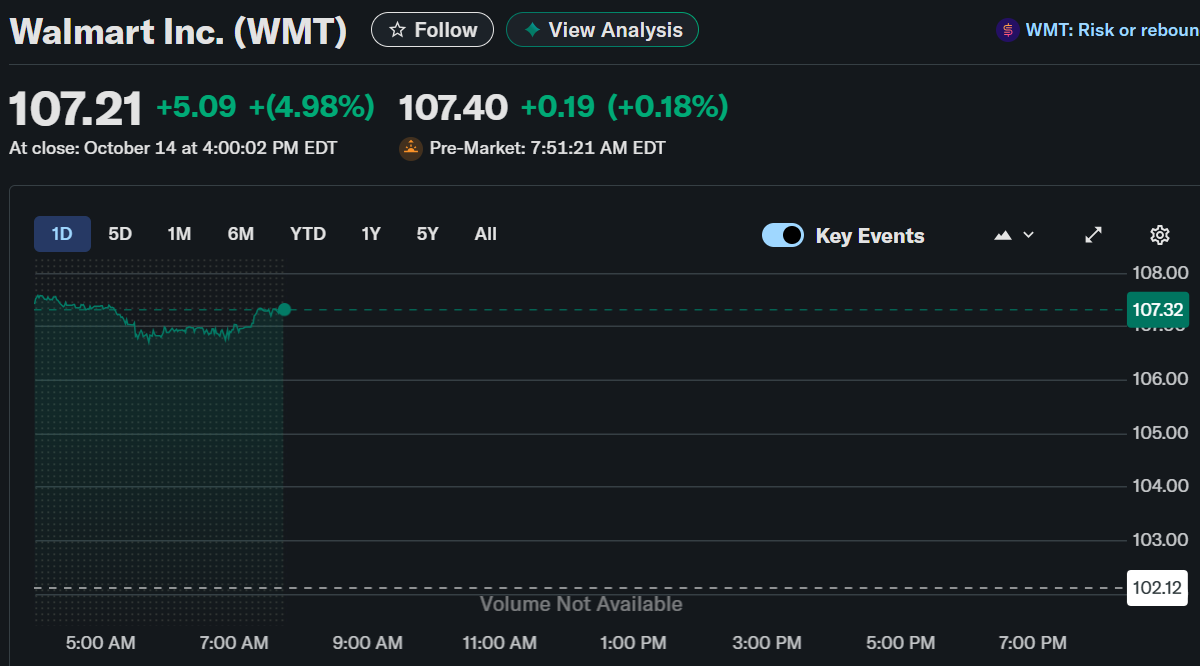Switch to 5D time range
This screenshot has width=1200, height=666.
pos(120,234)
